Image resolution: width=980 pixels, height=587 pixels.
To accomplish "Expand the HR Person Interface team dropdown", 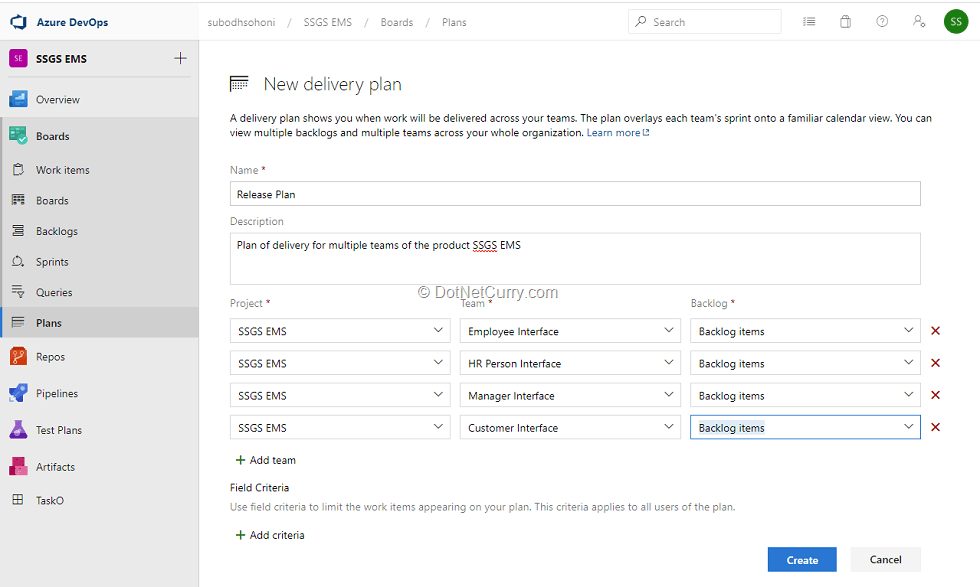I will point(570,363).
